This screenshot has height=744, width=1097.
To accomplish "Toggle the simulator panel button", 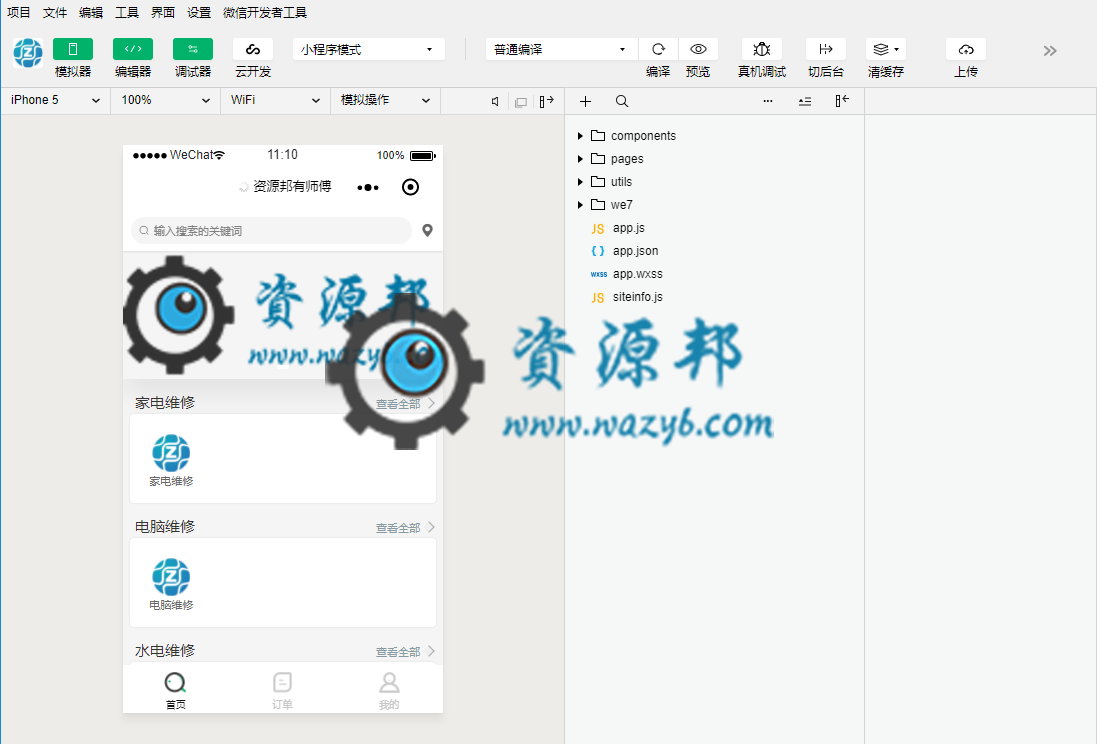I will [73, 49].
